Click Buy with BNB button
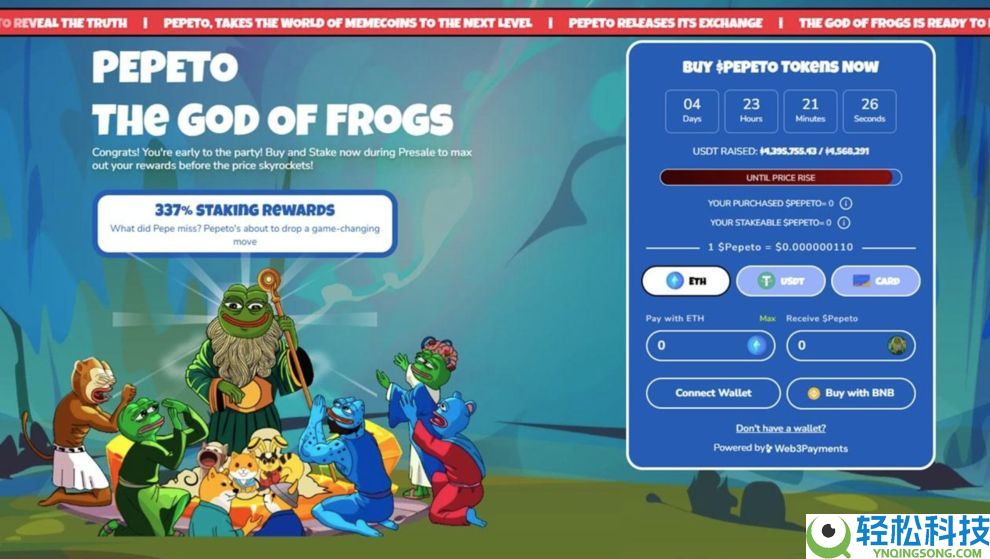This screenshot has width=990, height=559. pyautogui.click(x=850, y=393)
